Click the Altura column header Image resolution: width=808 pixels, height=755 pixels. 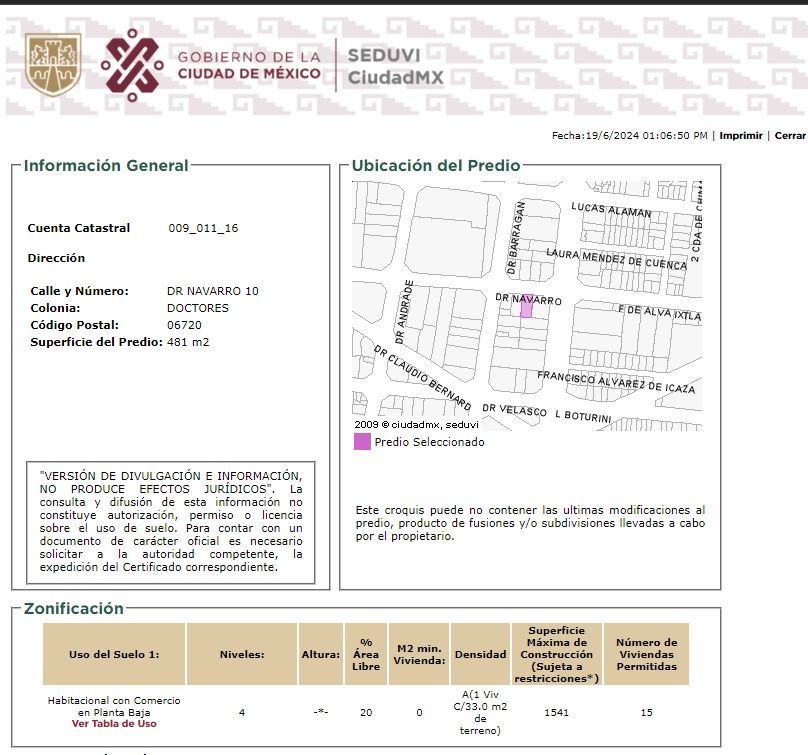pyautogui.click(x=321, y=654)
